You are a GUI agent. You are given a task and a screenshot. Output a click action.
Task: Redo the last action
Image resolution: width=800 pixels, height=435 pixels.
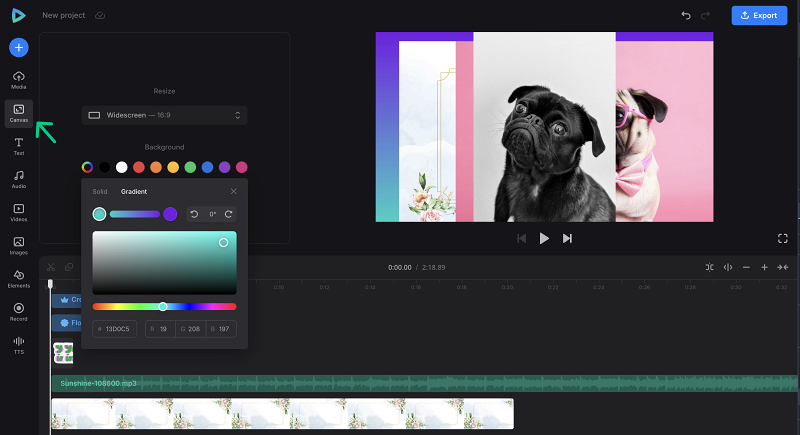pyautogui.click(x=705, y=15)
